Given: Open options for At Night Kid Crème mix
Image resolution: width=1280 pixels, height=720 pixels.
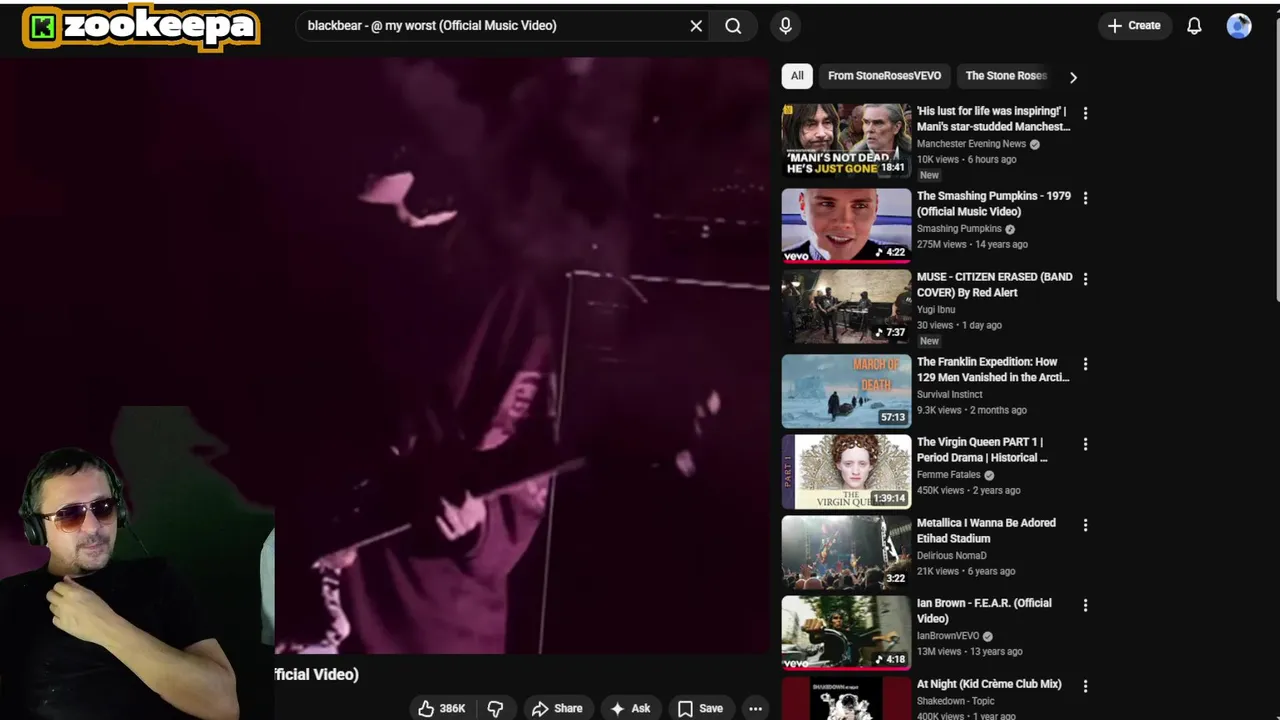Looking at the screenshot, I should [1085, 686].
